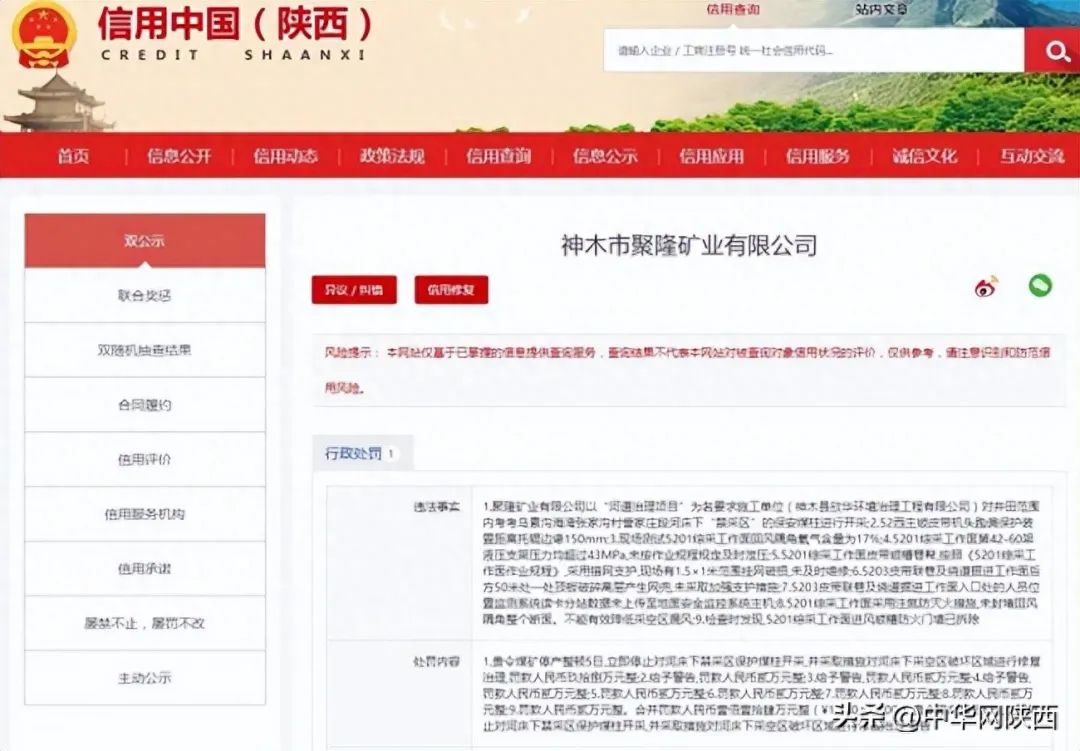Switch to the 行政处罚 tab
Viewport: 1080px width, 751px height.
362,453
